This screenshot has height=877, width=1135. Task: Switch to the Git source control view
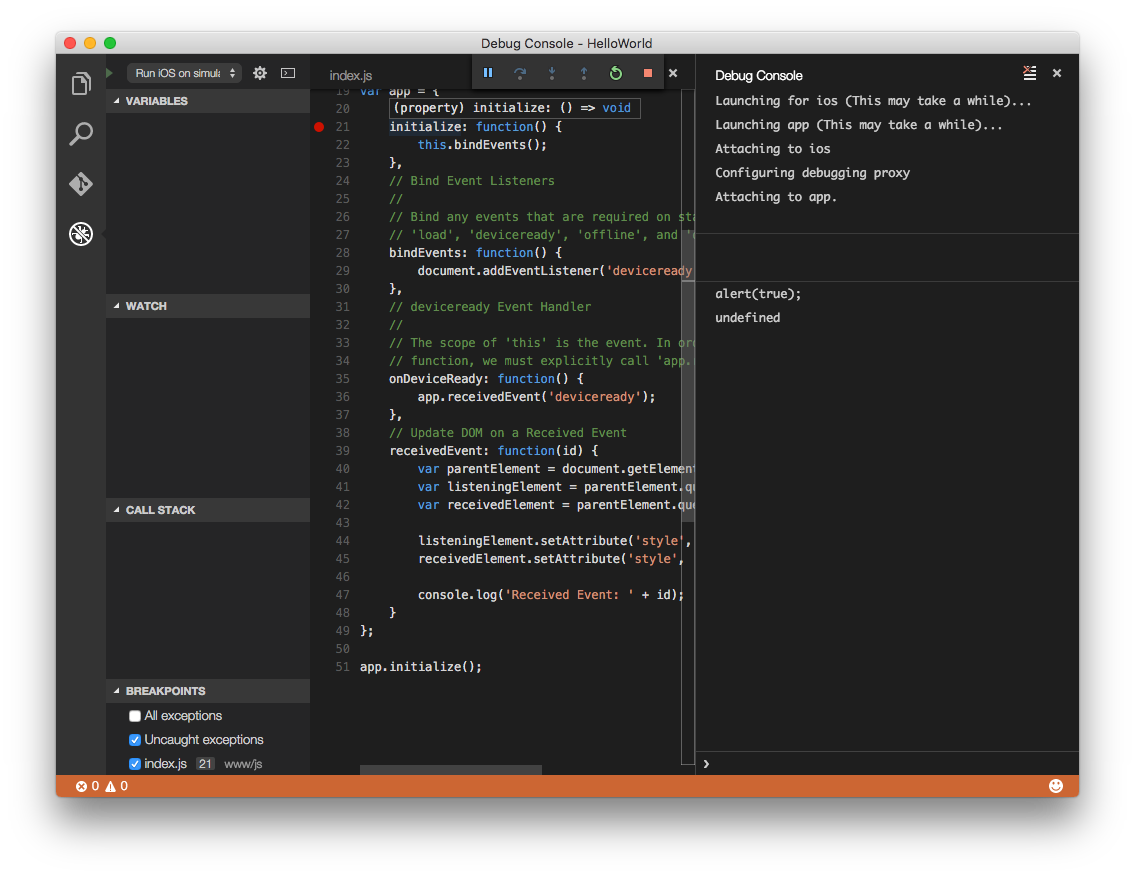tap(81, 184)
